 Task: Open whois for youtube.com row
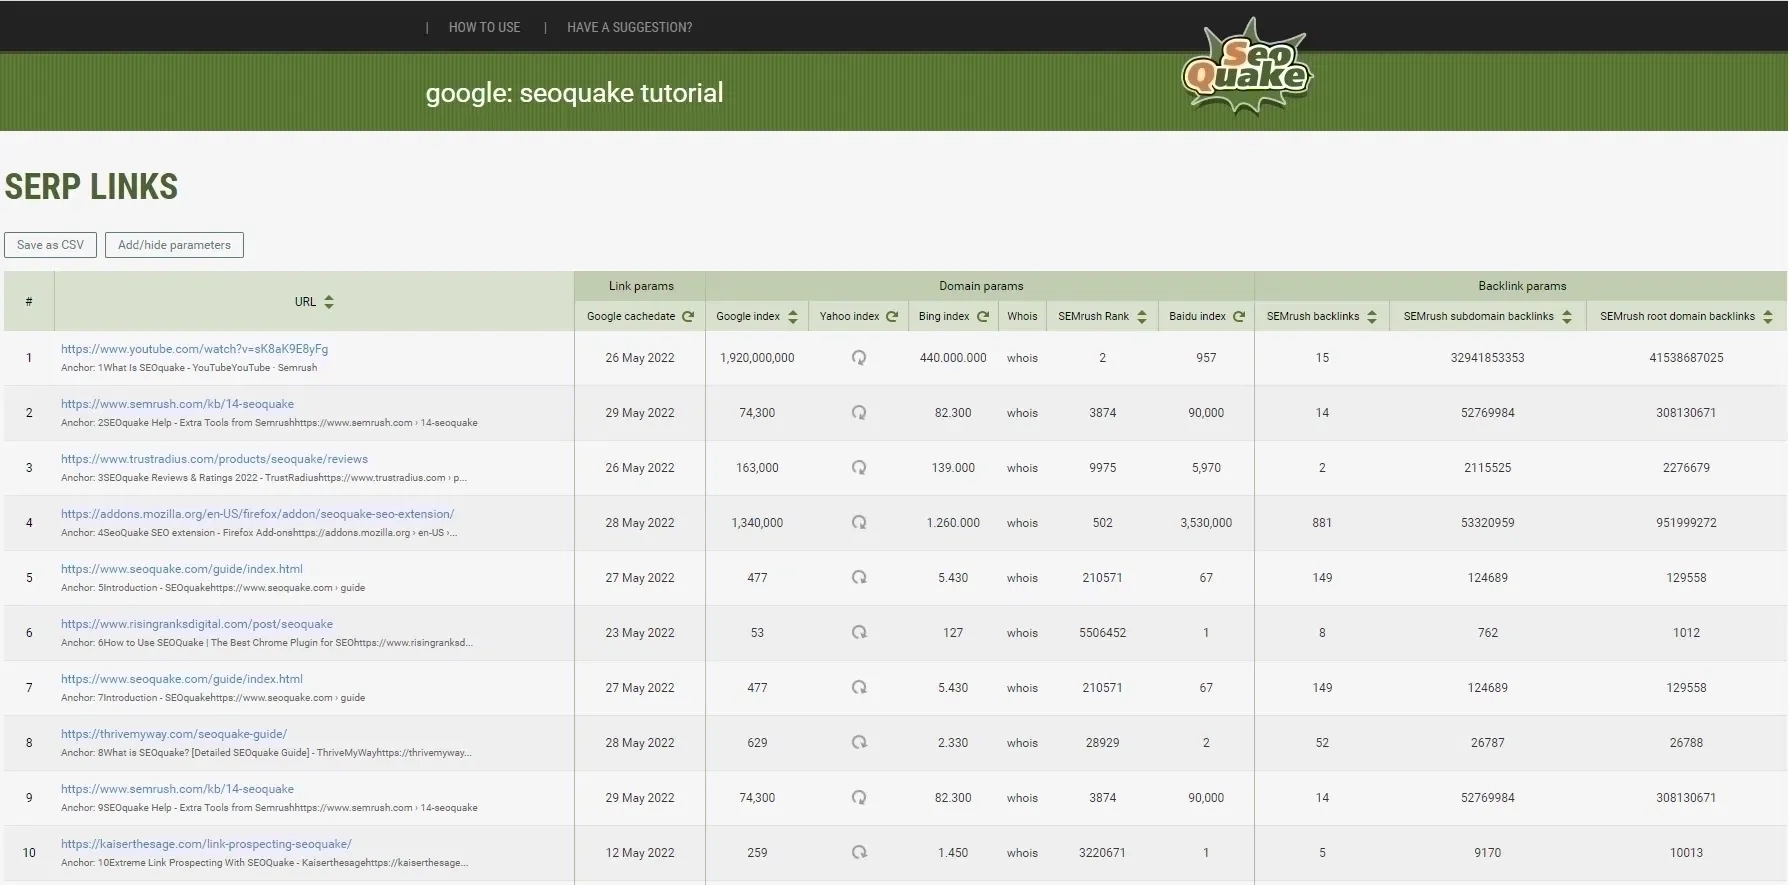1022,358
